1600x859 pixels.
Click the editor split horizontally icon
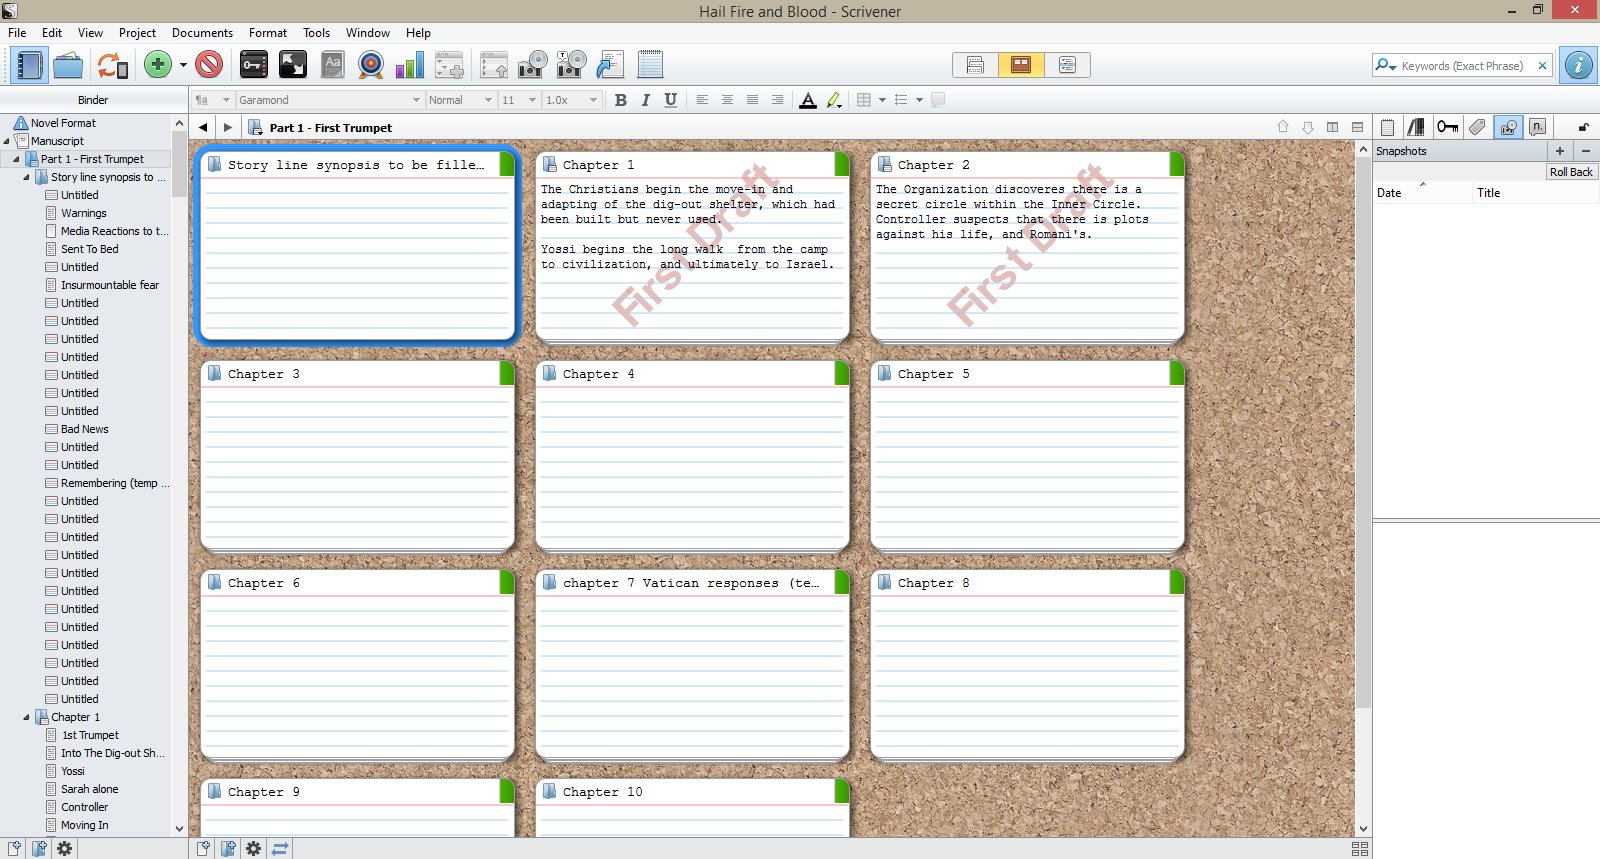click(1357, 127)
